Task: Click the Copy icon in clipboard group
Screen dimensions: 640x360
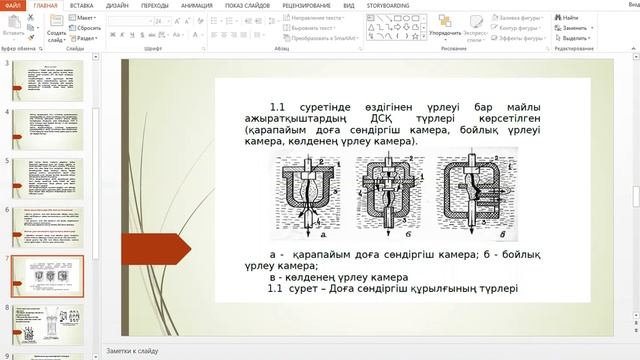Action: 31,28
